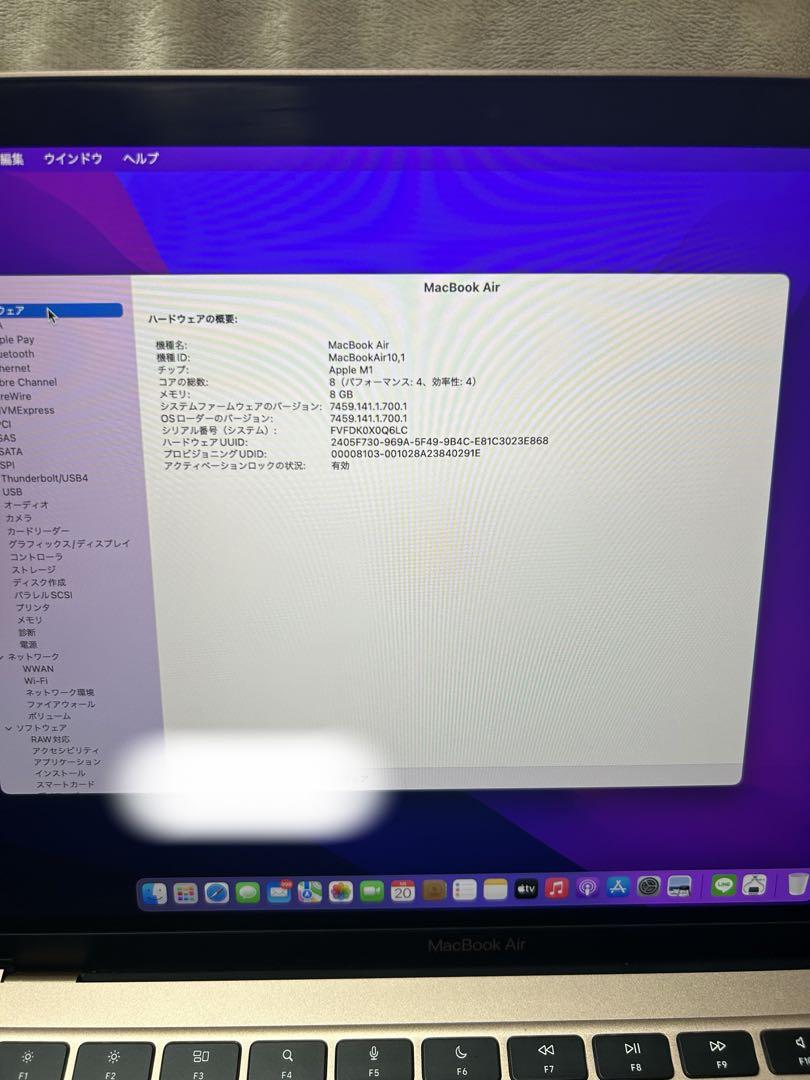Open App Store in dock
810x1080 pixels.
[618, 886]
